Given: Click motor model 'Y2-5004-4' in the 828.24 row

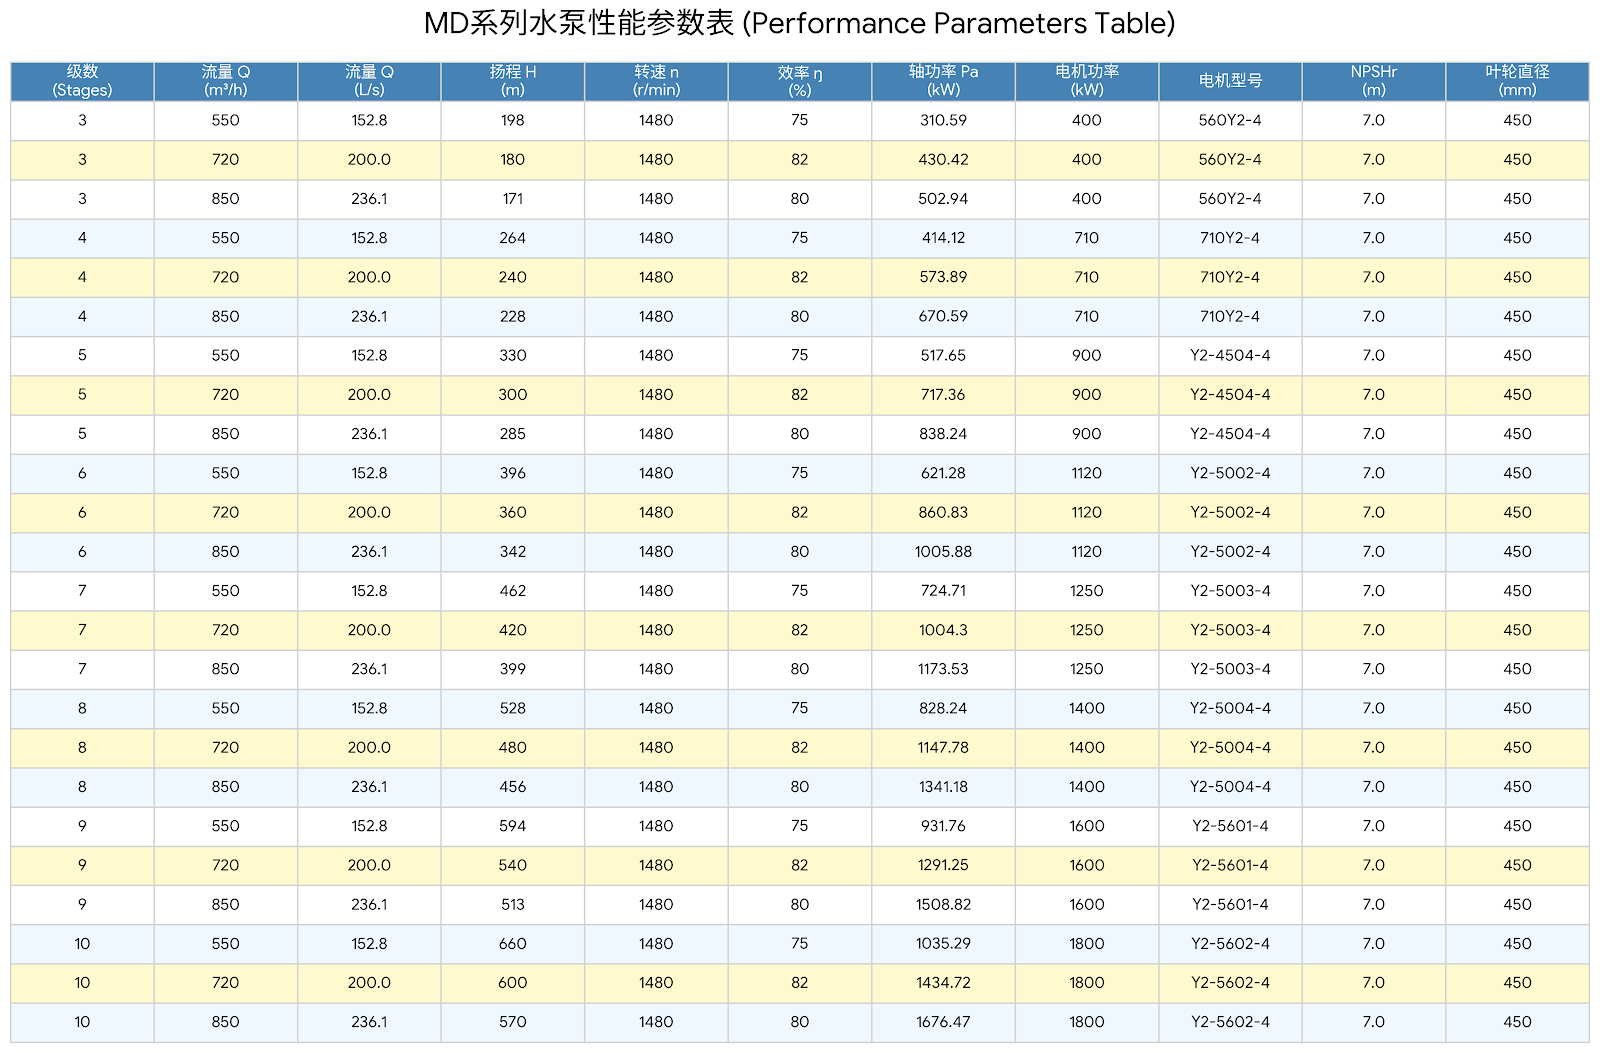Looking at the screenshot, I should coord(1230,708).
